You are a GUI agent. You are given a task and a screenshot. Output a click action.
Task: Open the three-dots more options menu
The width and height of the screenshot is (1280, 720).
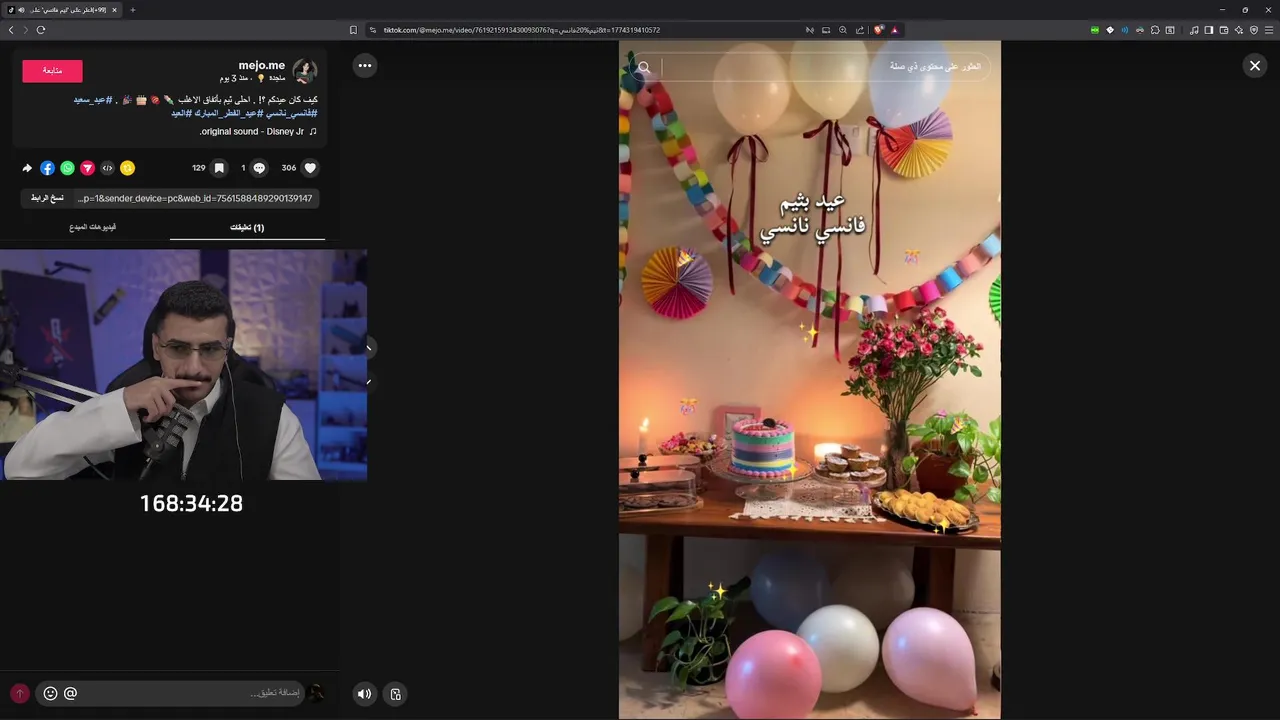[365, 65]
